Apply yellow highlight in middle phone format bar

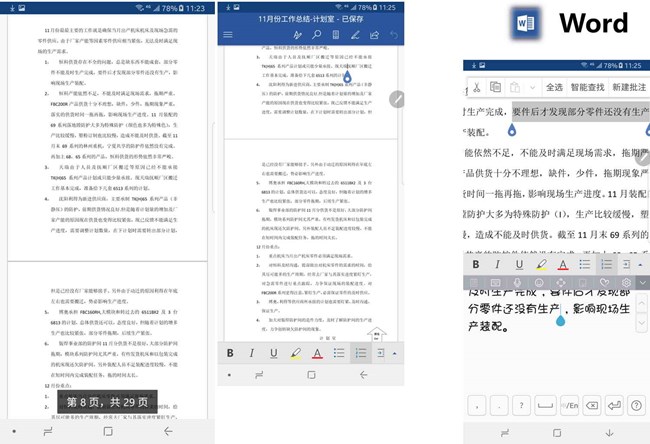[x=296, y=354]
